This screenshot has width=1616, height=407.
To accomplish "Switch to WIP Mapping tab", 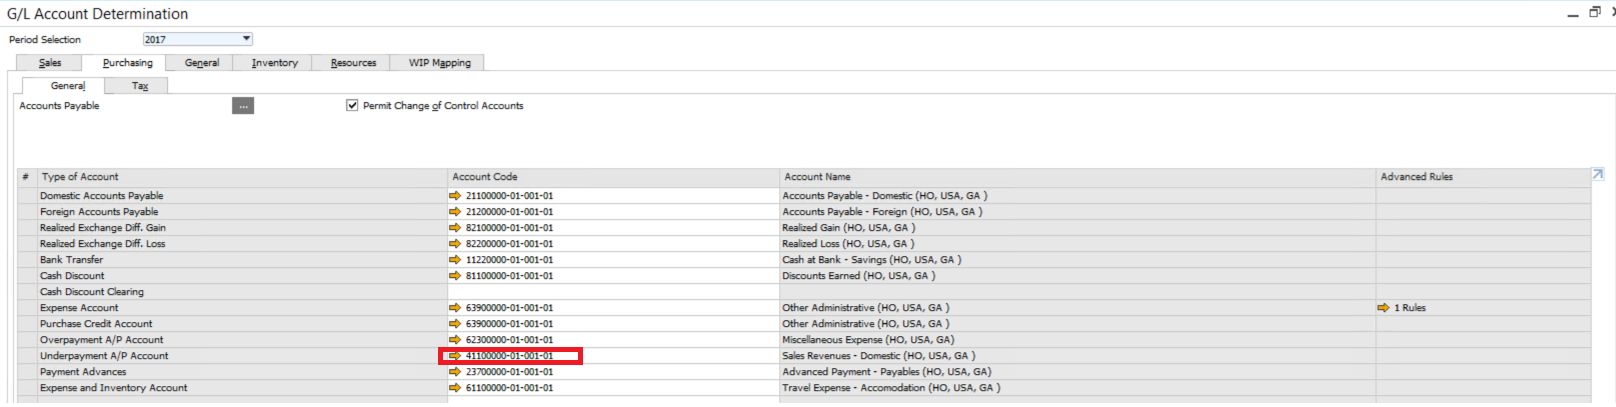I will tap(439, 63).
